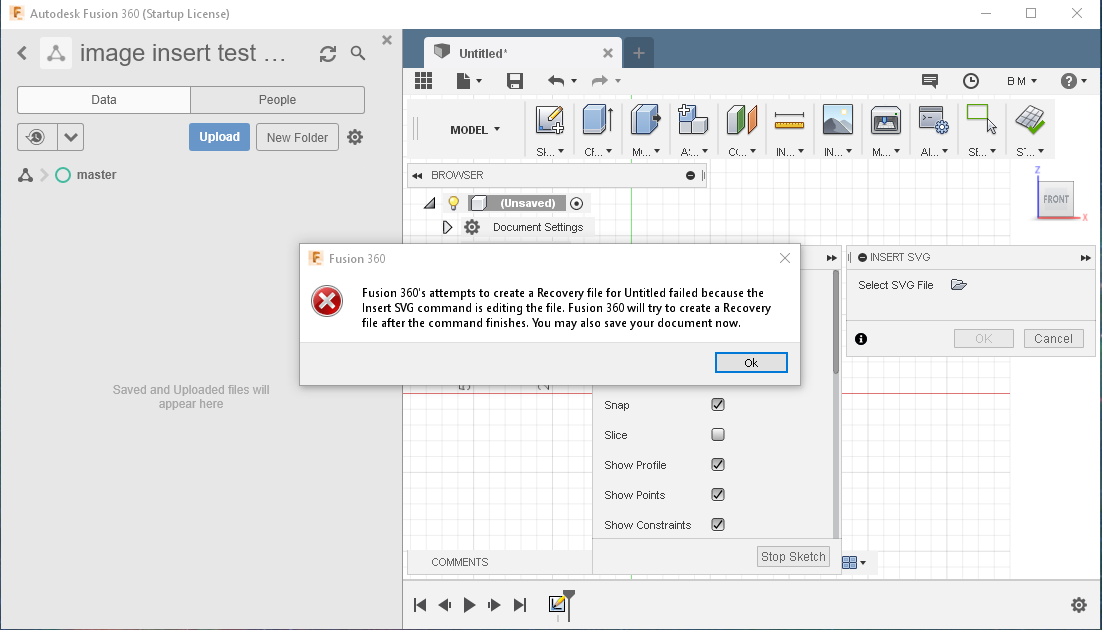The image size is (1102, 630).
Task: Open the MODEL workspace dropdown
Action: coord(475,129)
